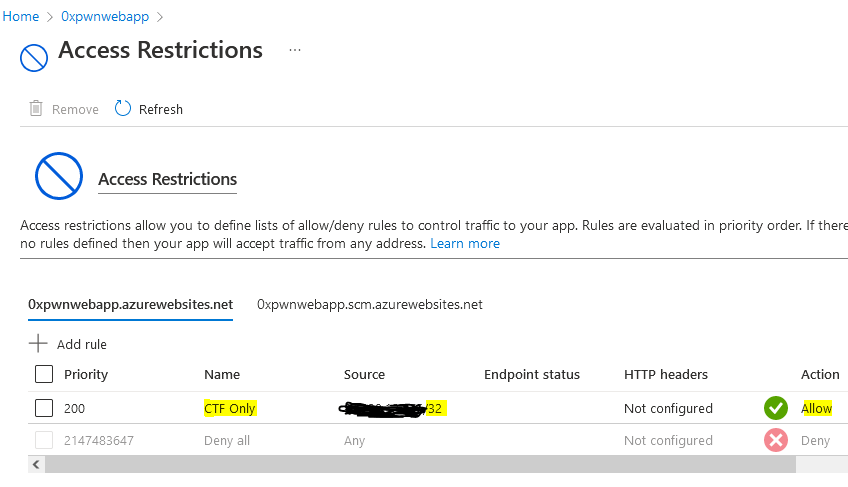848x487 pixels.
Task: Click the left arrow on horizontal scrollbar
Action: click(x=37, y=465)
